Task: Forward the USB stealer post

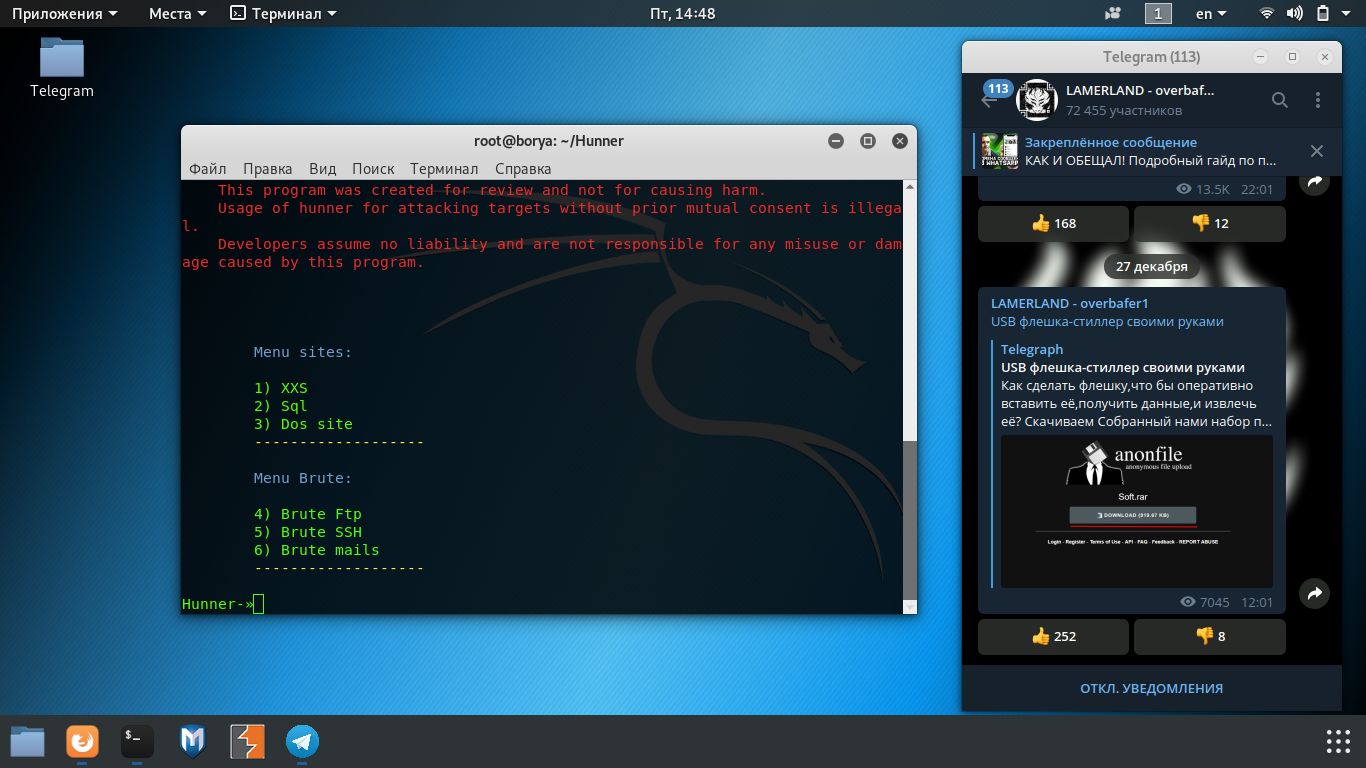Action: coord(1314,594)
